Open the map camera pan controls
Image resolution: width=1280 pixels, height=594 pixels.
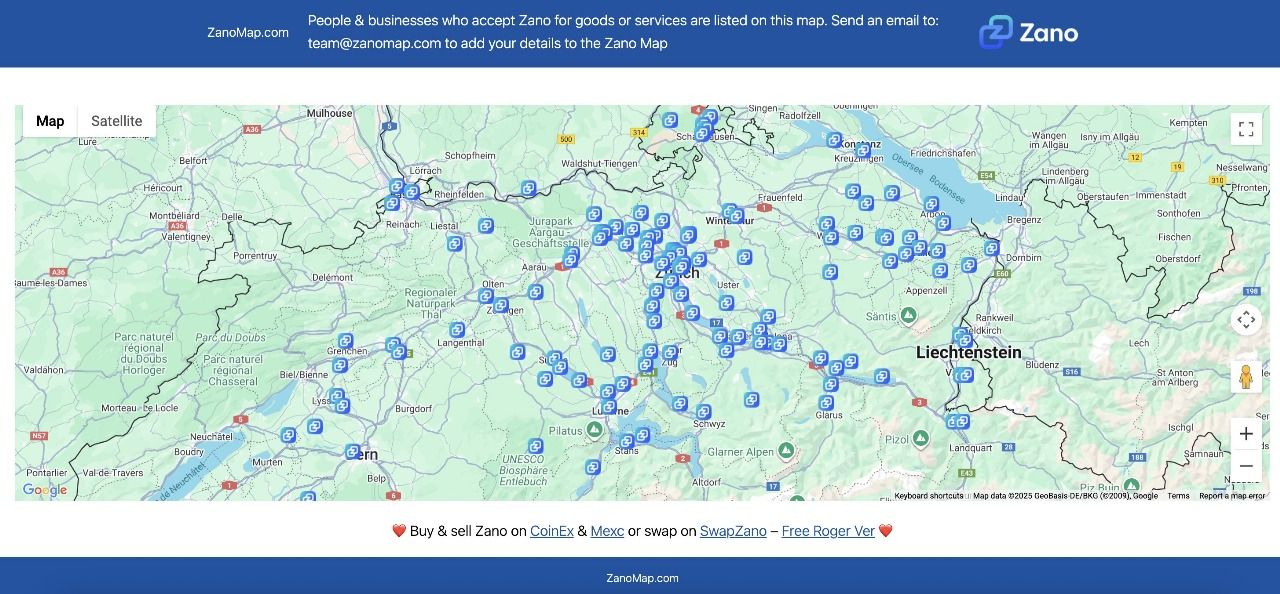(1246, 320)
